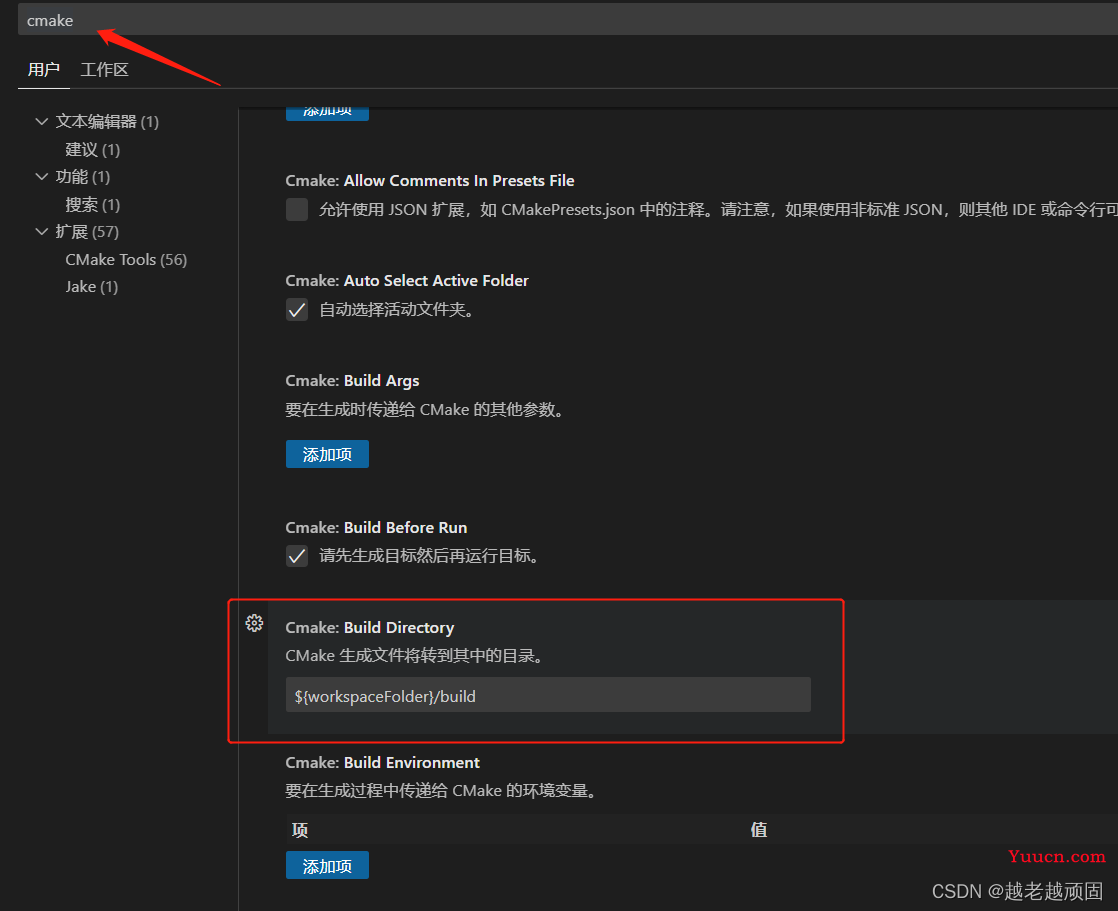
Task: Edit the Build Directory path field
Action: (x=548, y=695)
